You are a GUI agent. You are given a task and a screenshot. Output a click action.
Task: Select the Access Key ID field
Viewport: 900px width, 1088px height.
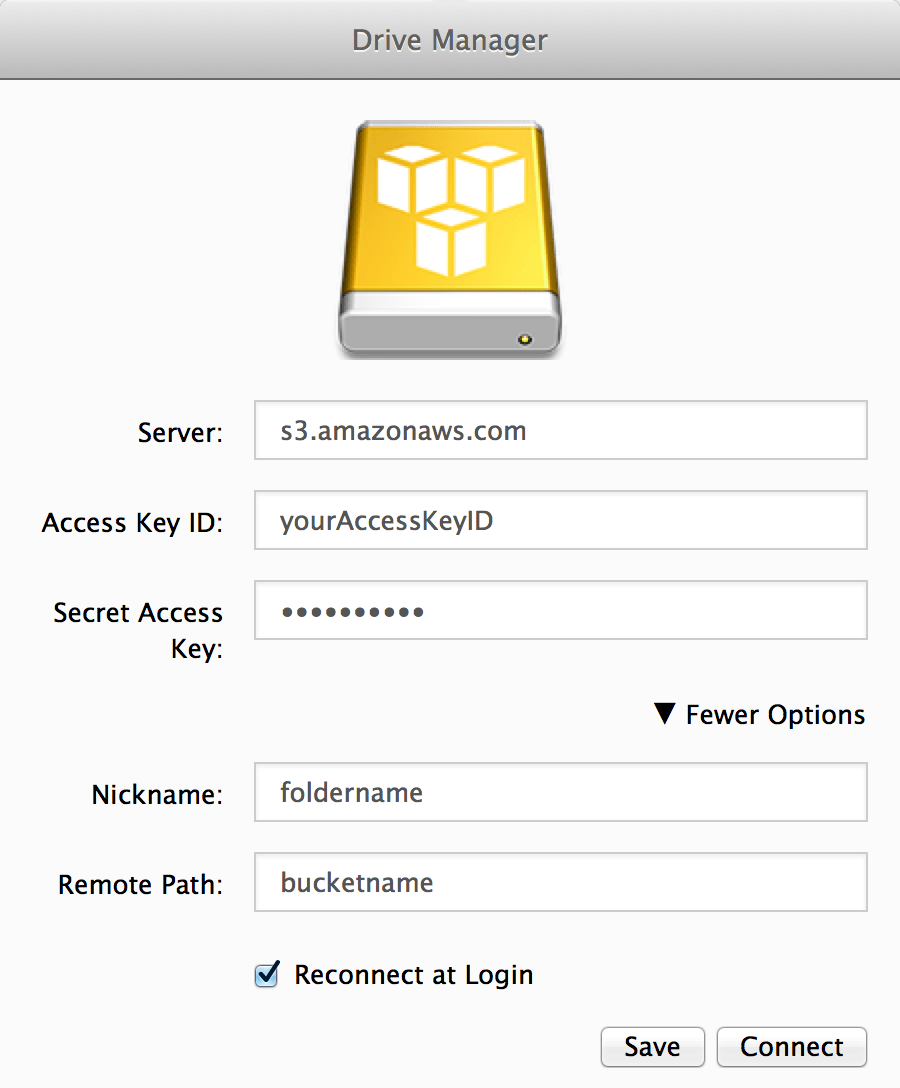pos(560,520)
